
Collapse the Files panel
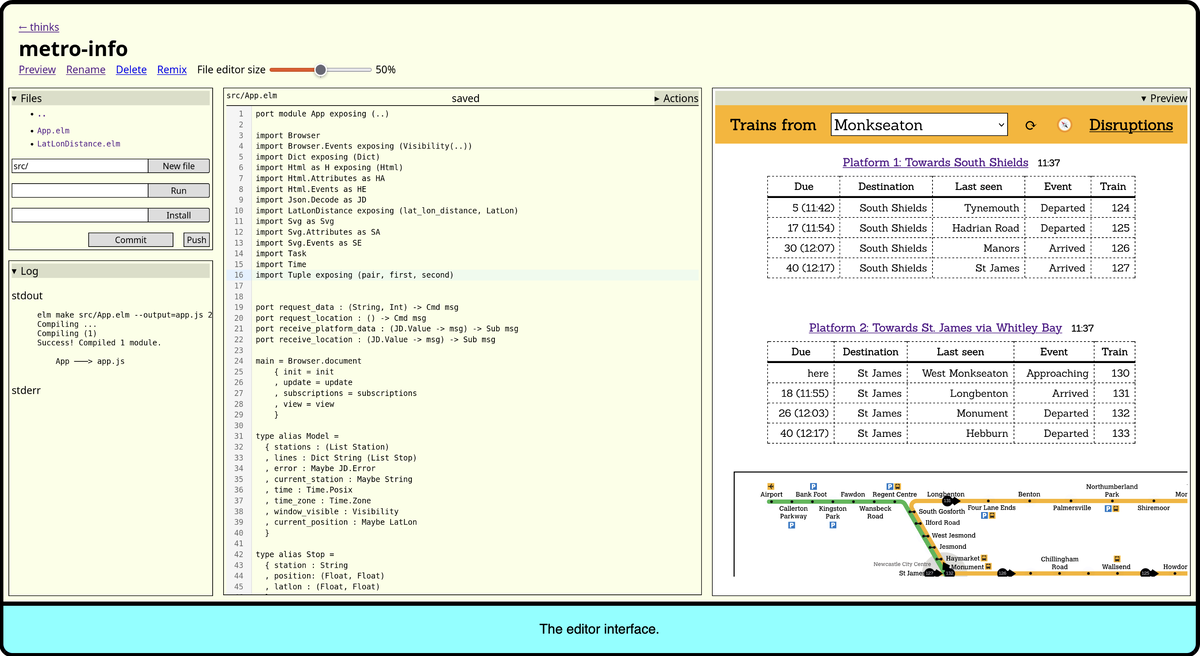110,98
